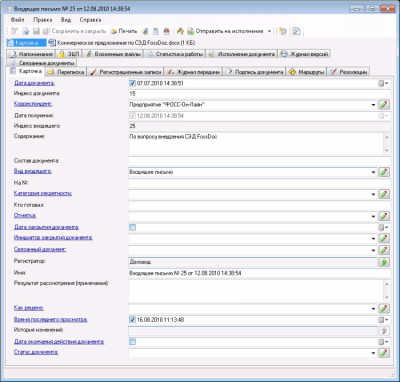Switch to the Подпись документа tab
The height and width of the screenshot is (382, 400).
click(x=255, y=72)
